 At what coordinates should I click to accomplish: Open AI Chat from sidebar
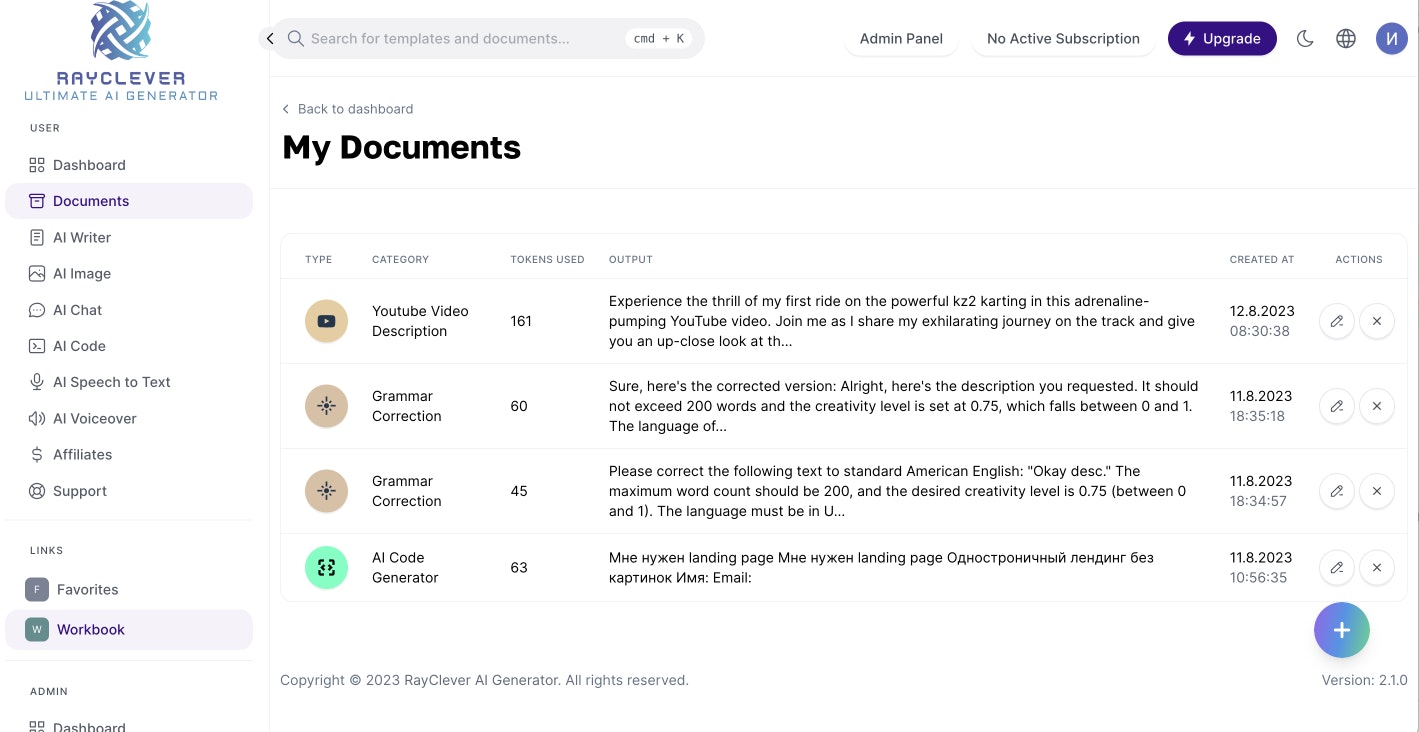tap(129, 310)
